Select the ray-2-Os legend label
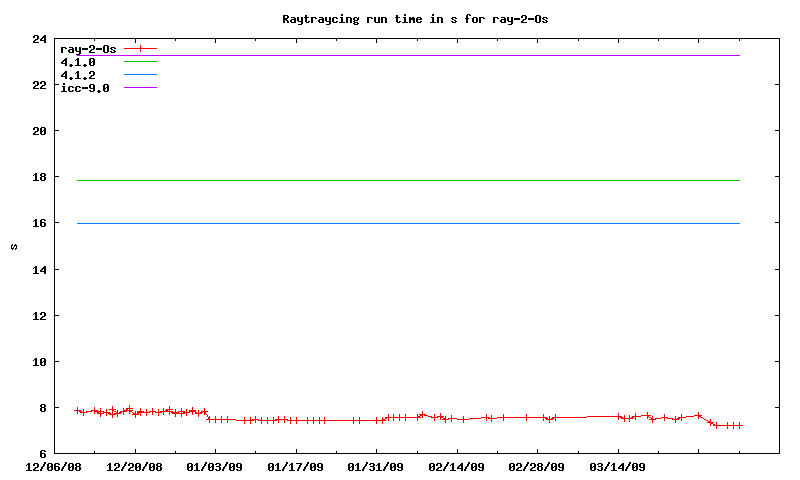Image resolution: width=800 pixels, height=480 pixels. point(88,49)
